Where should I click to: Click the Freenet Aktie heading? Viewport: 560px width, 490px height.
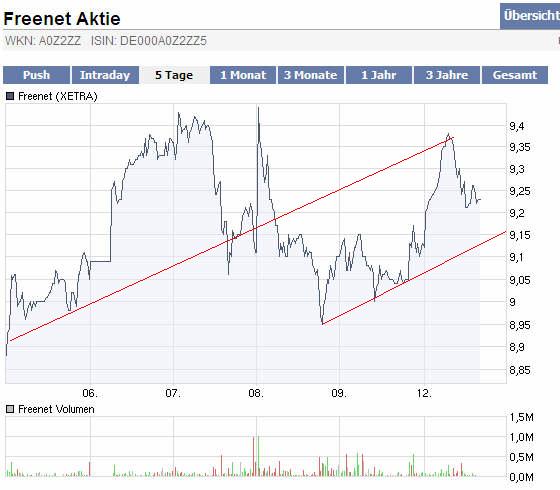coord(62,19)
